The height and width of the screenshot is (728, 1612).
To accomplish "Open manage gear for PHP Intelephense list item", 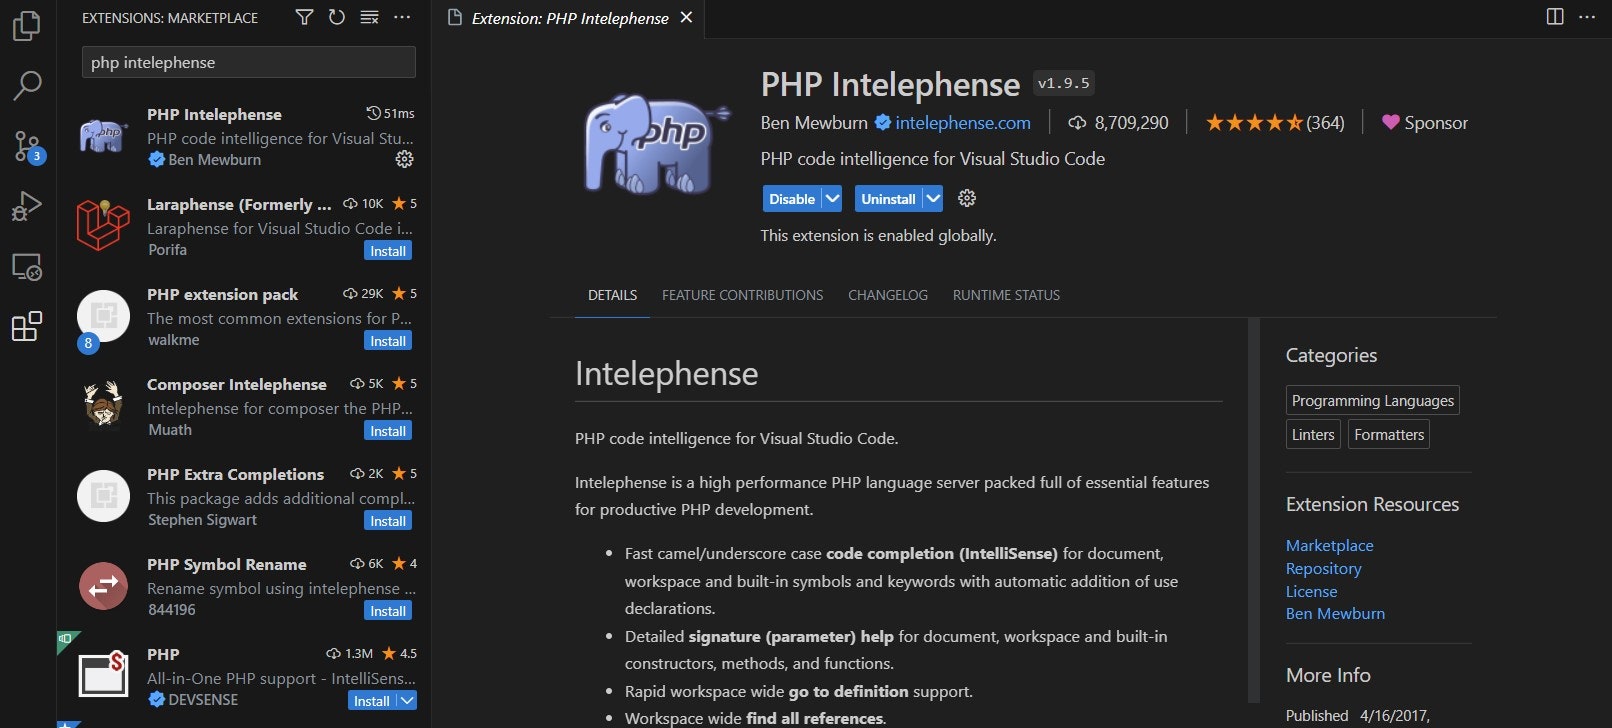I will pos(404,159).
